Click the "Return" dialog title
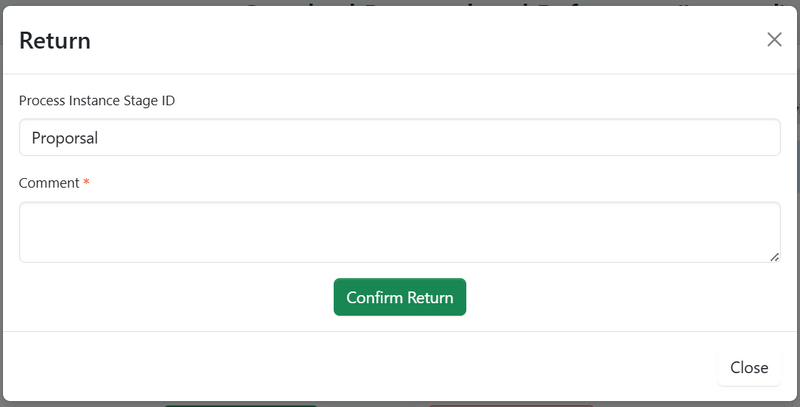Image resolution: width=800 pixels, height=407 pixels. pos(55,41)
